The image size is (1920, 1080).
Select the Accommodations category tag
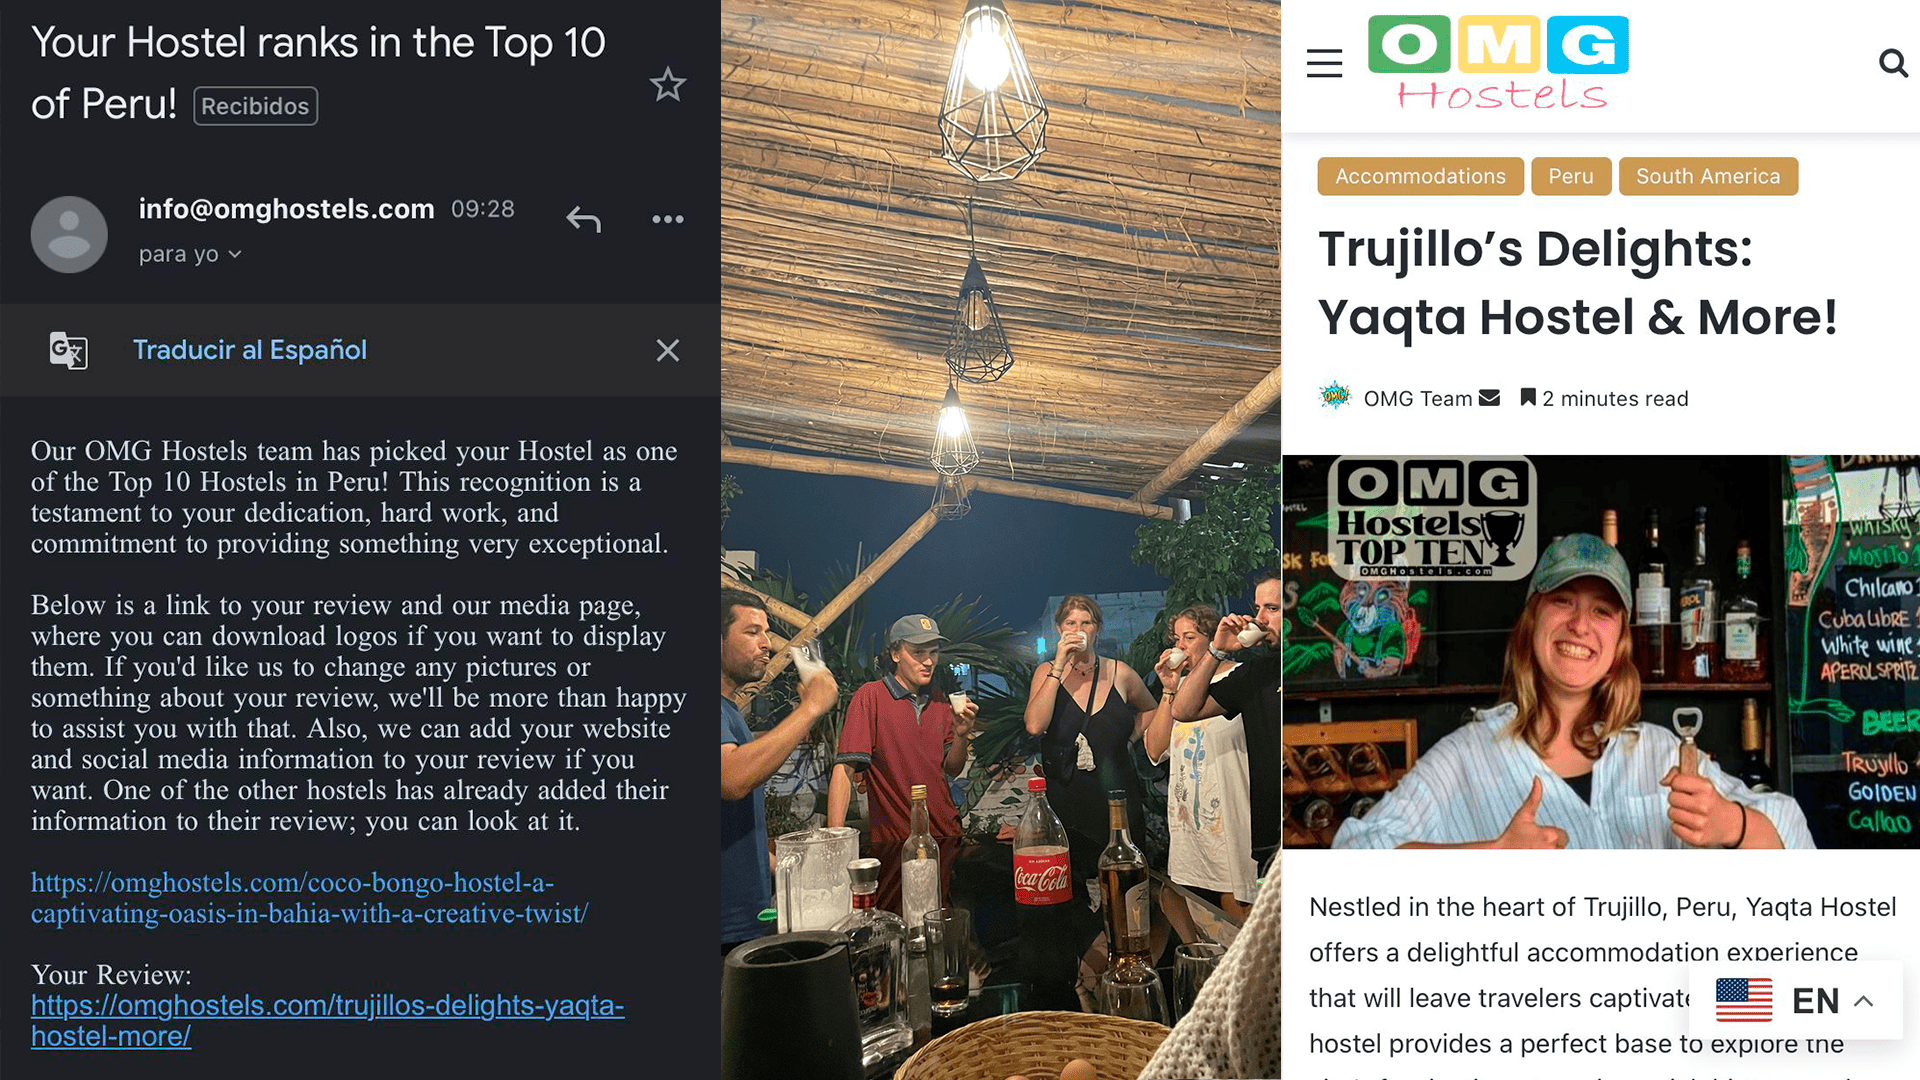point(1420,176)
